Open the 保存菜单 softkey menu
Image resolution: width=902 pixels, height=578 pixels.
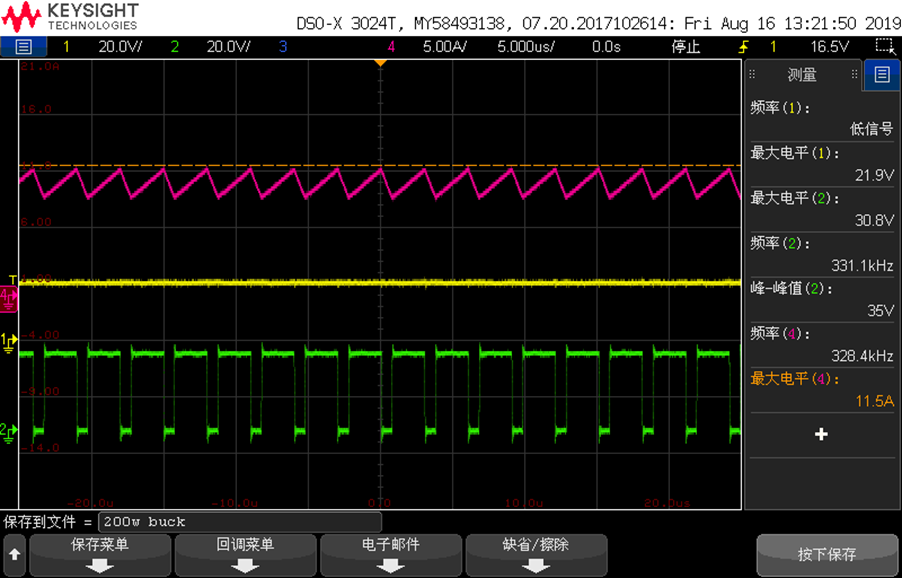[100, 555]
